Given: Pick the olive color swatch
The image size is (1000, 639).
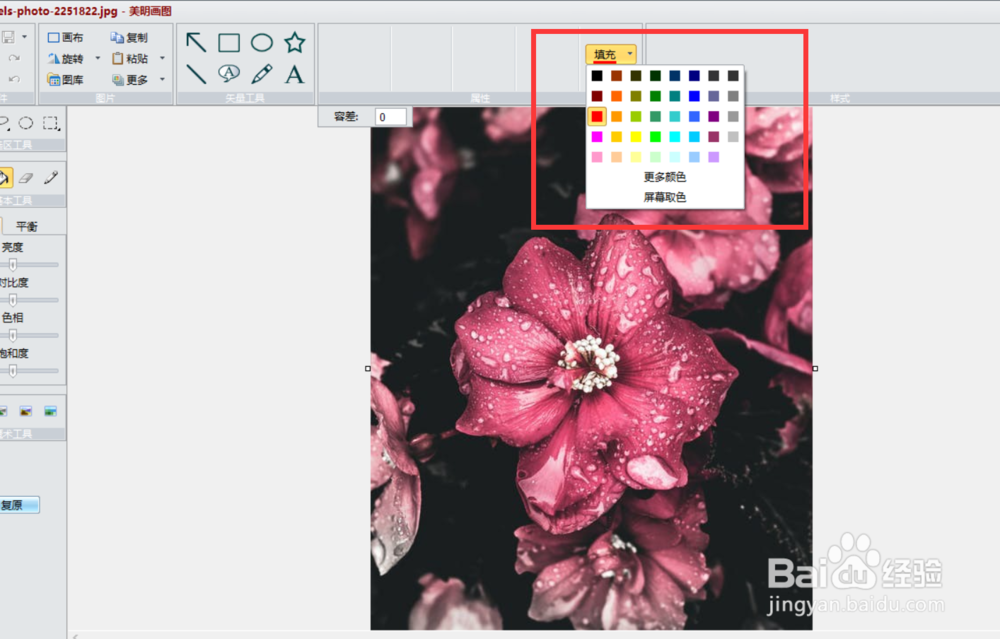Looking at the screenshot, I should click(636, 96).
